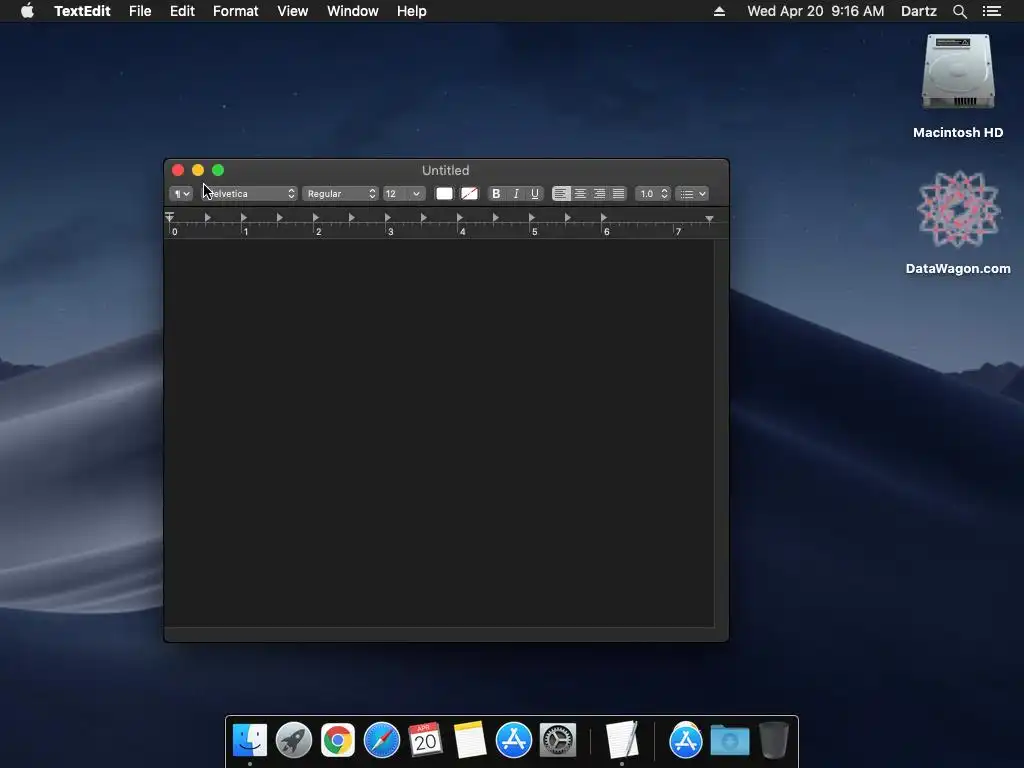Open the Helvetica font family popup
This screenshot has height=768, width=1024.
coord(248,194)
